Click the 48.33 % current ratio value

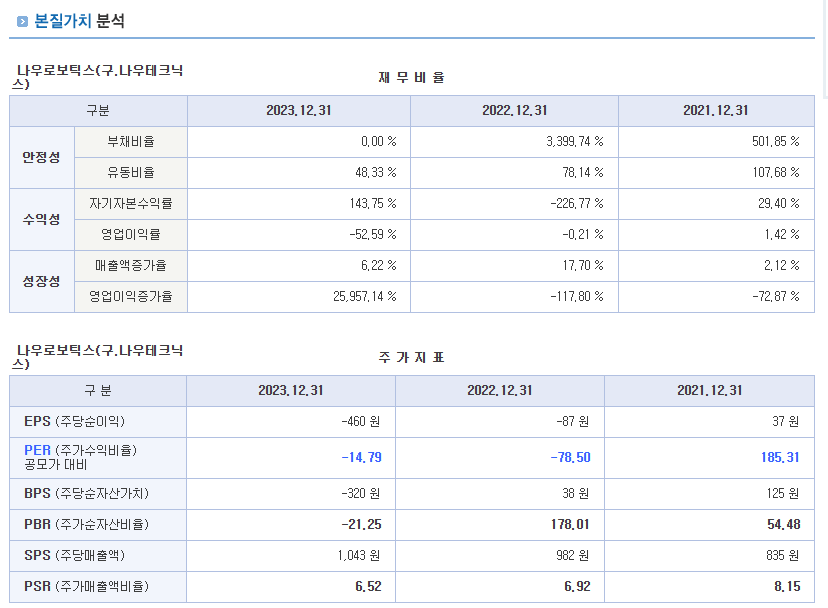(x=375, y=173)
